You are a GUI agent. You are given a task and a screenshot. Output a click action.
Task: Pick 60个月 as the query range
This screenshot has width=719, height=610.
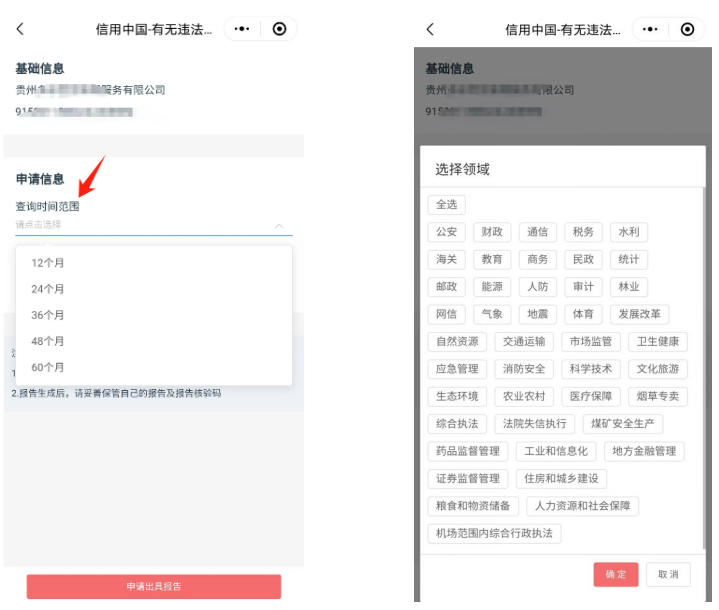[48, 367]
